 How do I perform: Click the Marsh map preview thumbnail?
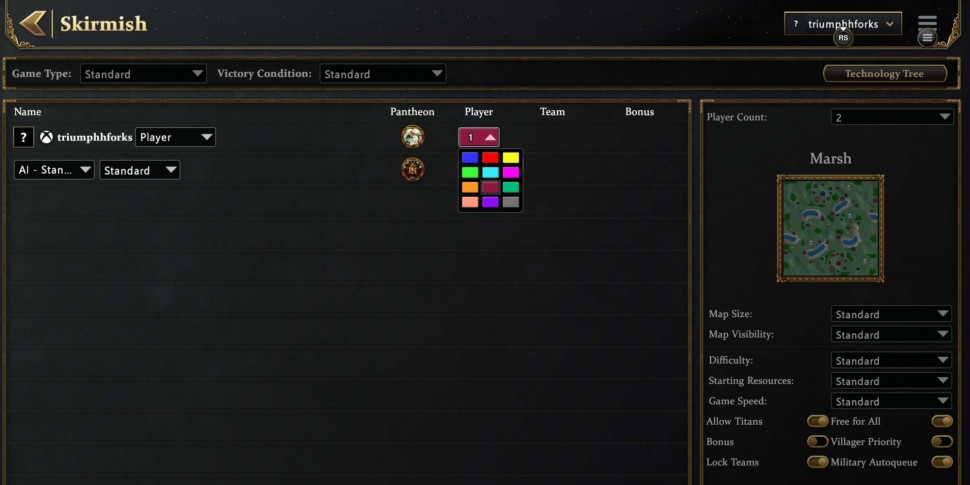[x=830, y=228]
